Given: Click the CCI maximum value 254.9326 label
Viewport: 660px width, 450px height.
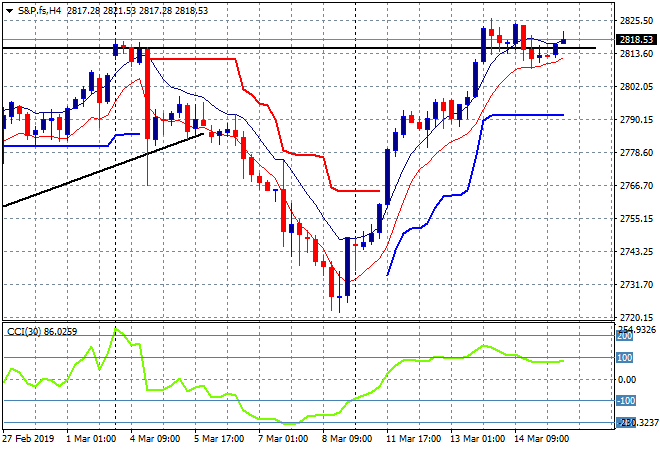Looking at the screenshot, I should point(637,329).
